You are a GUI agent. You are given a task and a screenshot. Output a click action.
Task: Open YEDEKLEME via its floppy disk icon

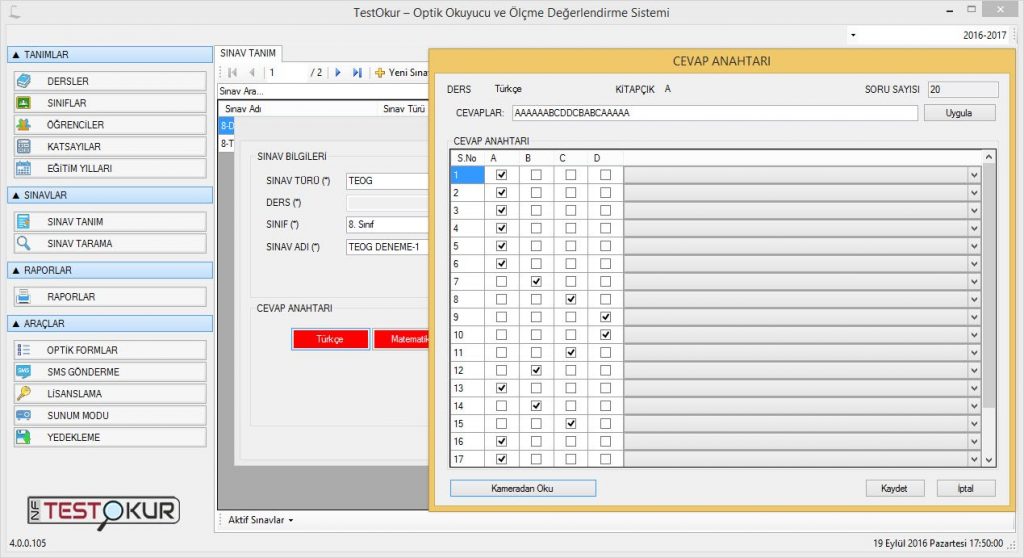click(24, 436)
